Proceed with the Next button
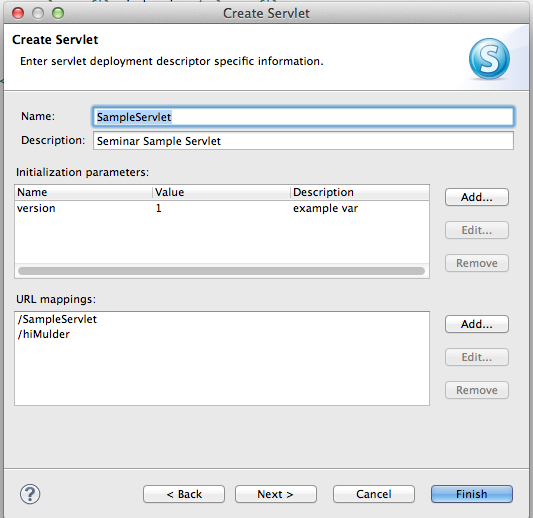 tap(276, 494)
